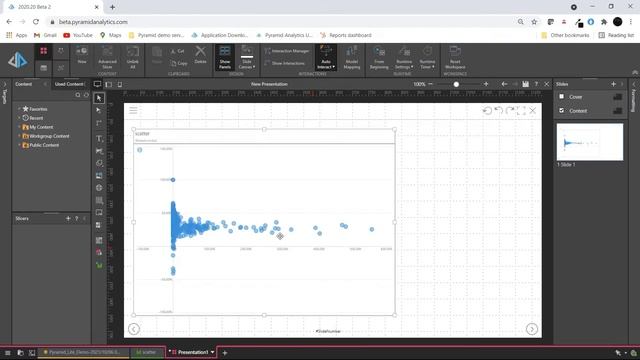This screenshot has height=360, width=640.
Task: Click the fullscreen icon on the slide
Action: (x=521, y=111)
